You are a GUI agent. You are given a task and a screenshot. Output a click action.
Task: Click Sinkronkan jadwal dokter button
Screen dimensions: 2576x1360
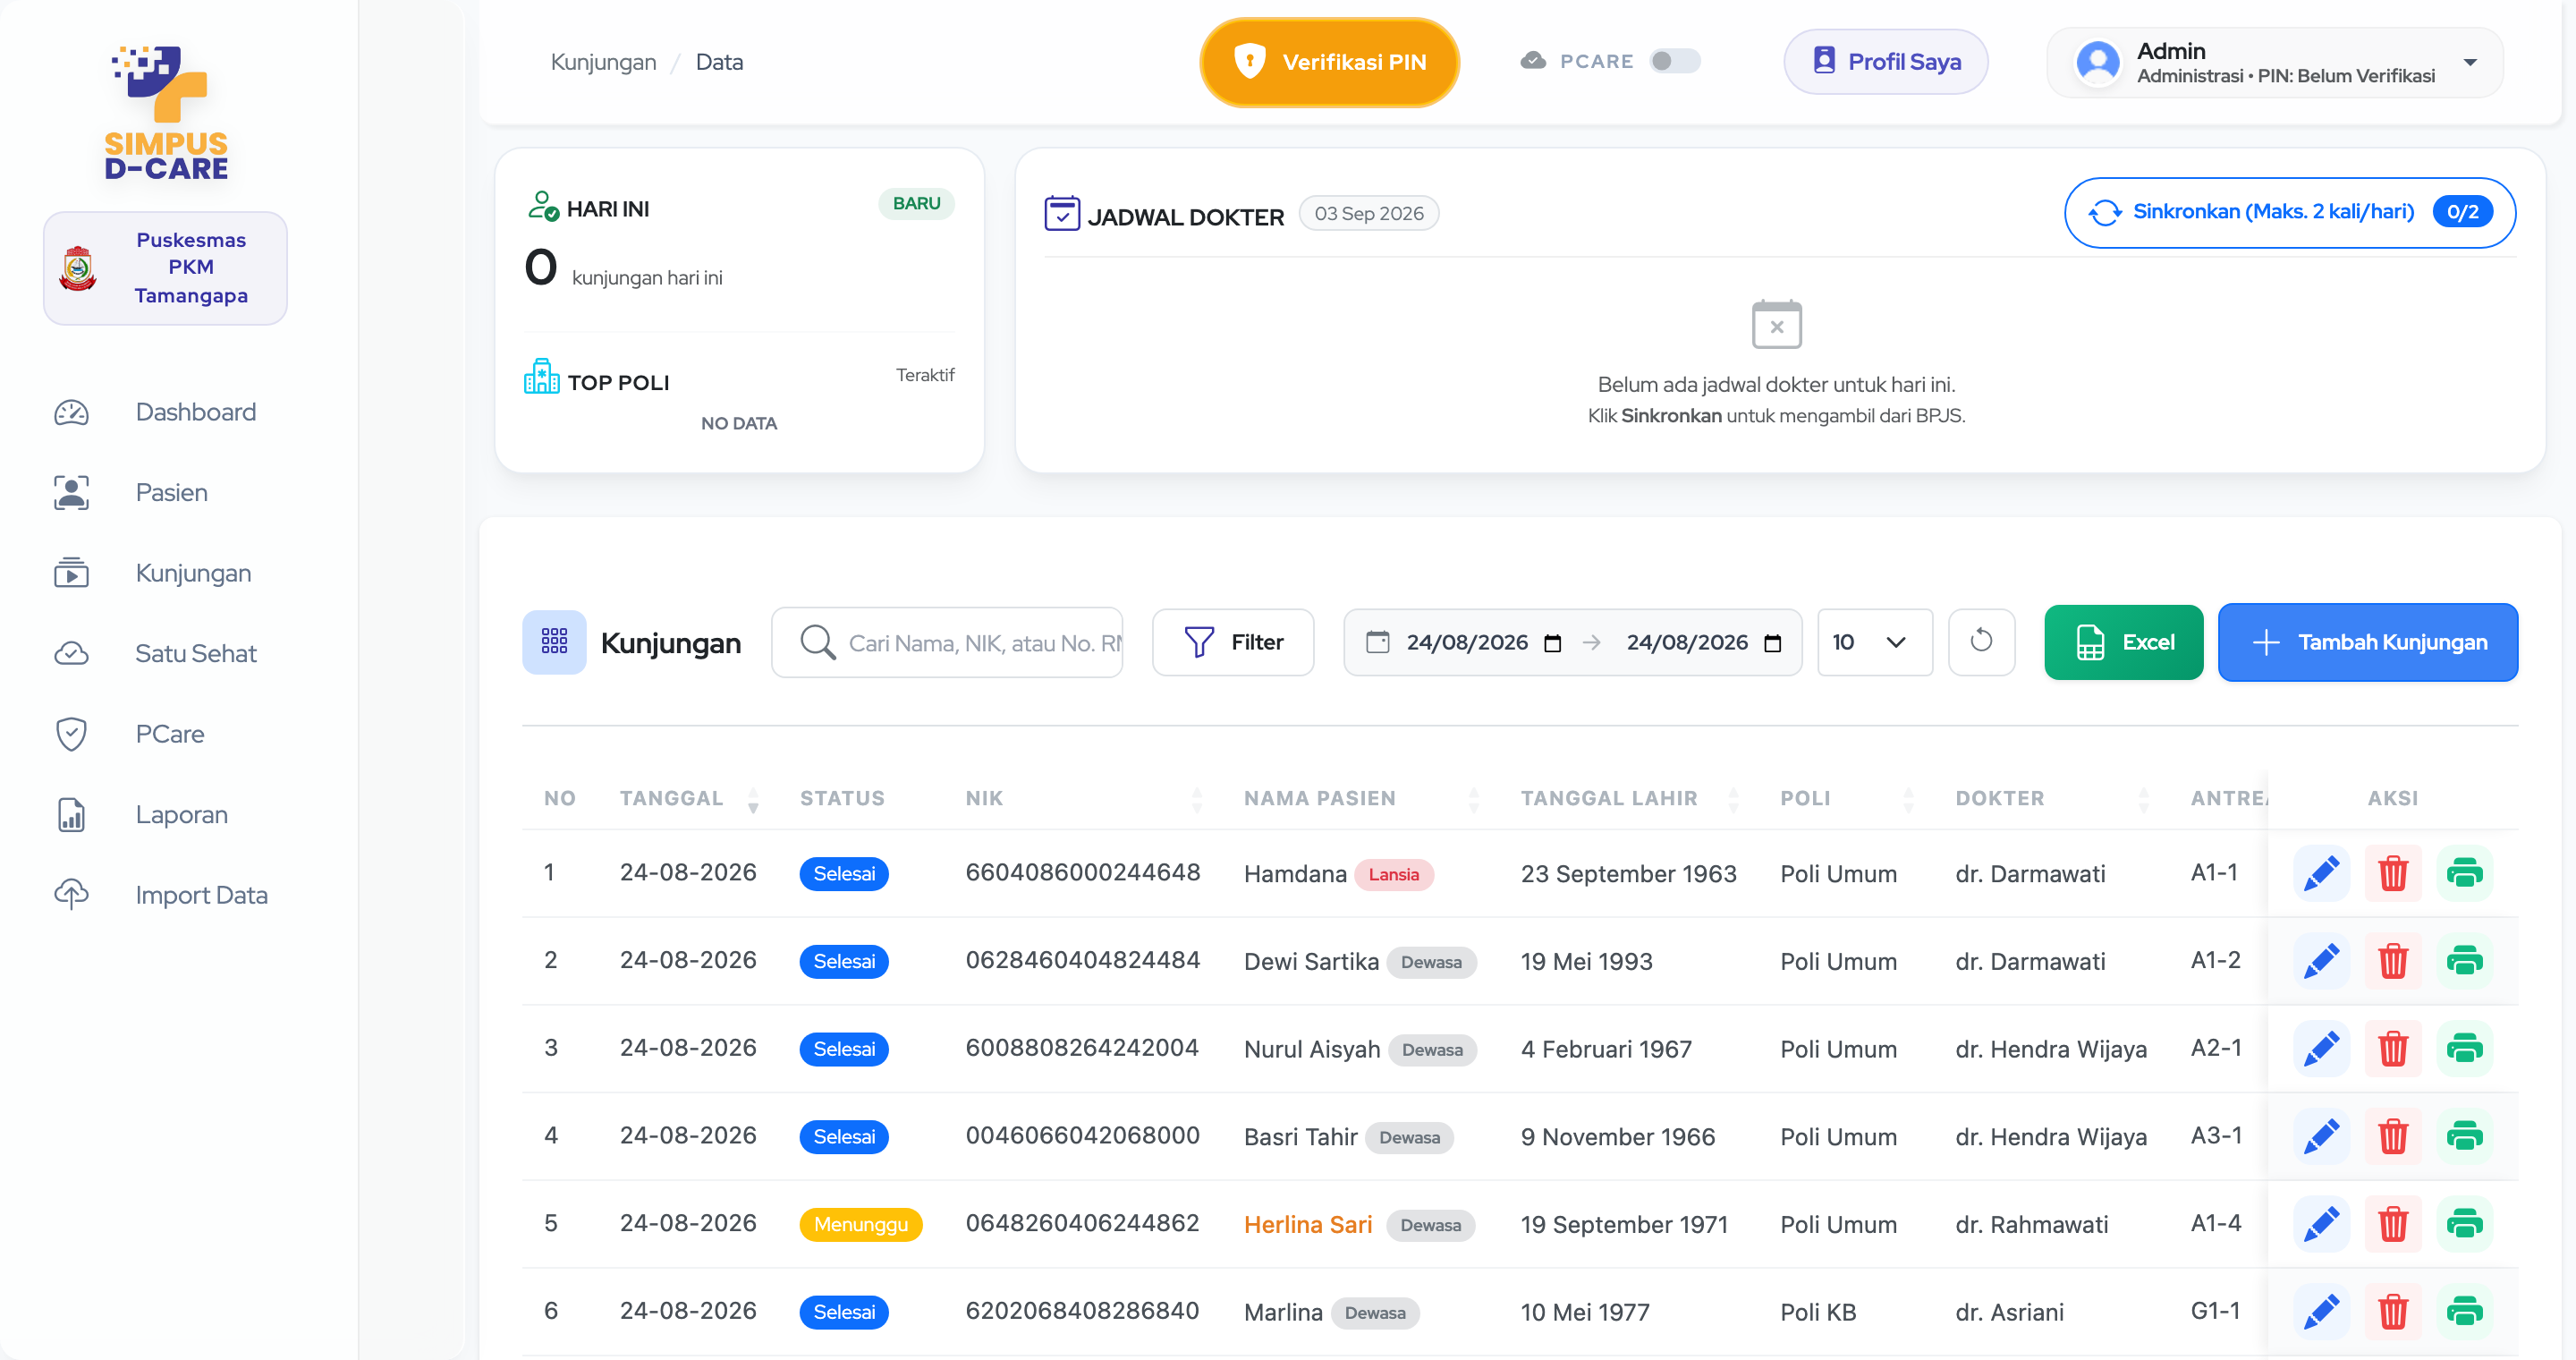(x=2290, y=212)
